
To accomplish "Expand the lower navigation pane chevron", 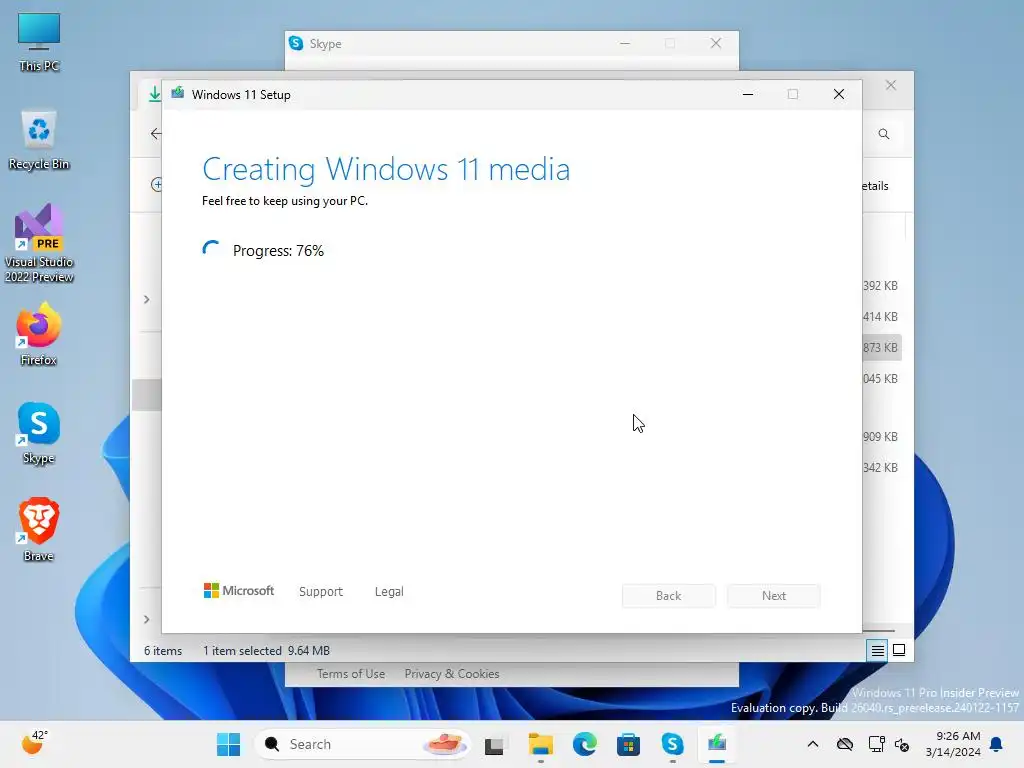I will point(146,619).
